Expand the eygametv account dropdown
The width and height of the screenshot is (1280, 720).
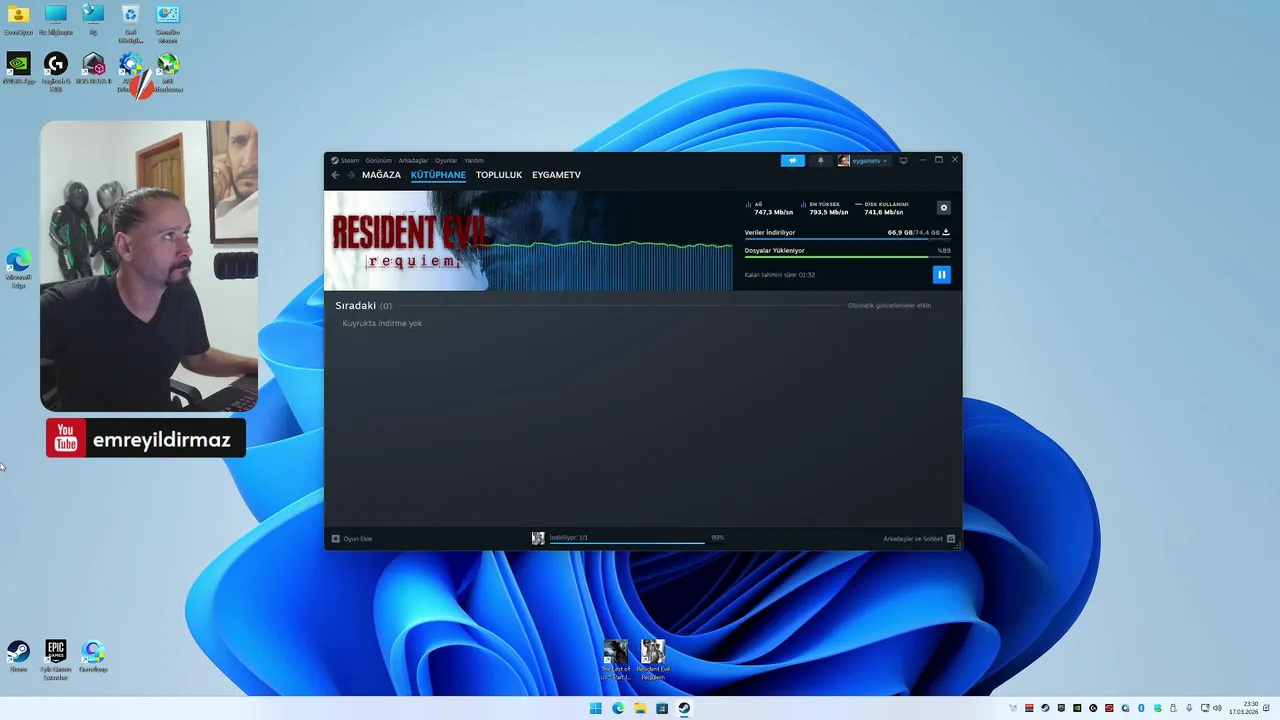point(863,160)
